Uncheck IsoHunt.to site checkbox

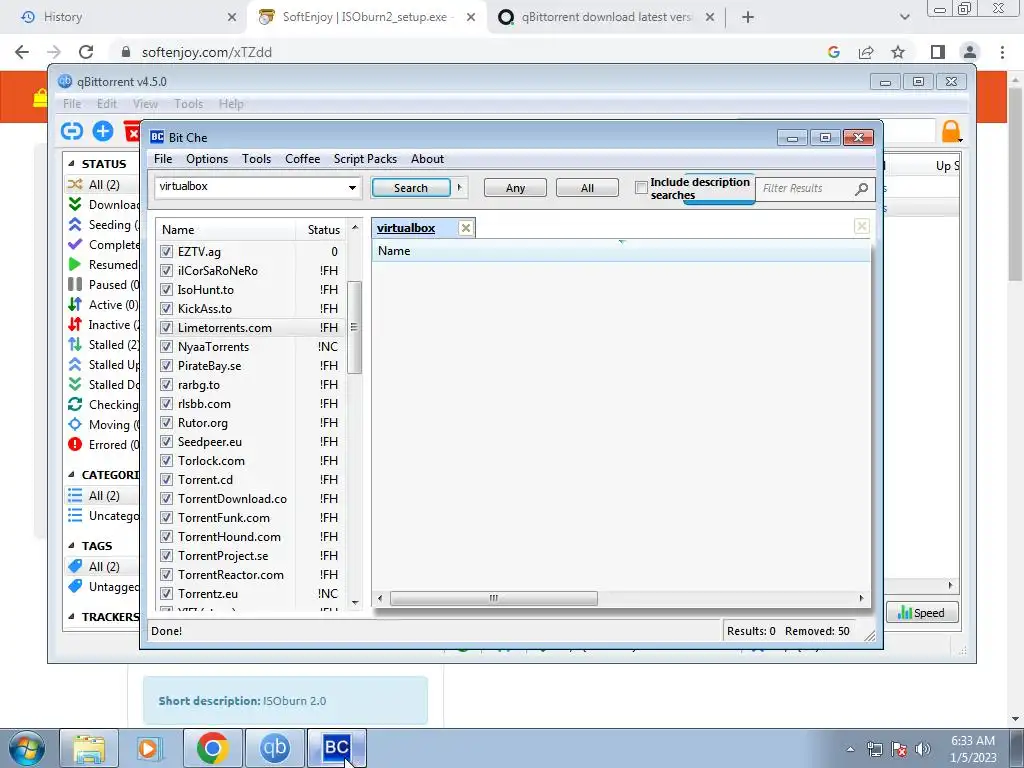167,289
